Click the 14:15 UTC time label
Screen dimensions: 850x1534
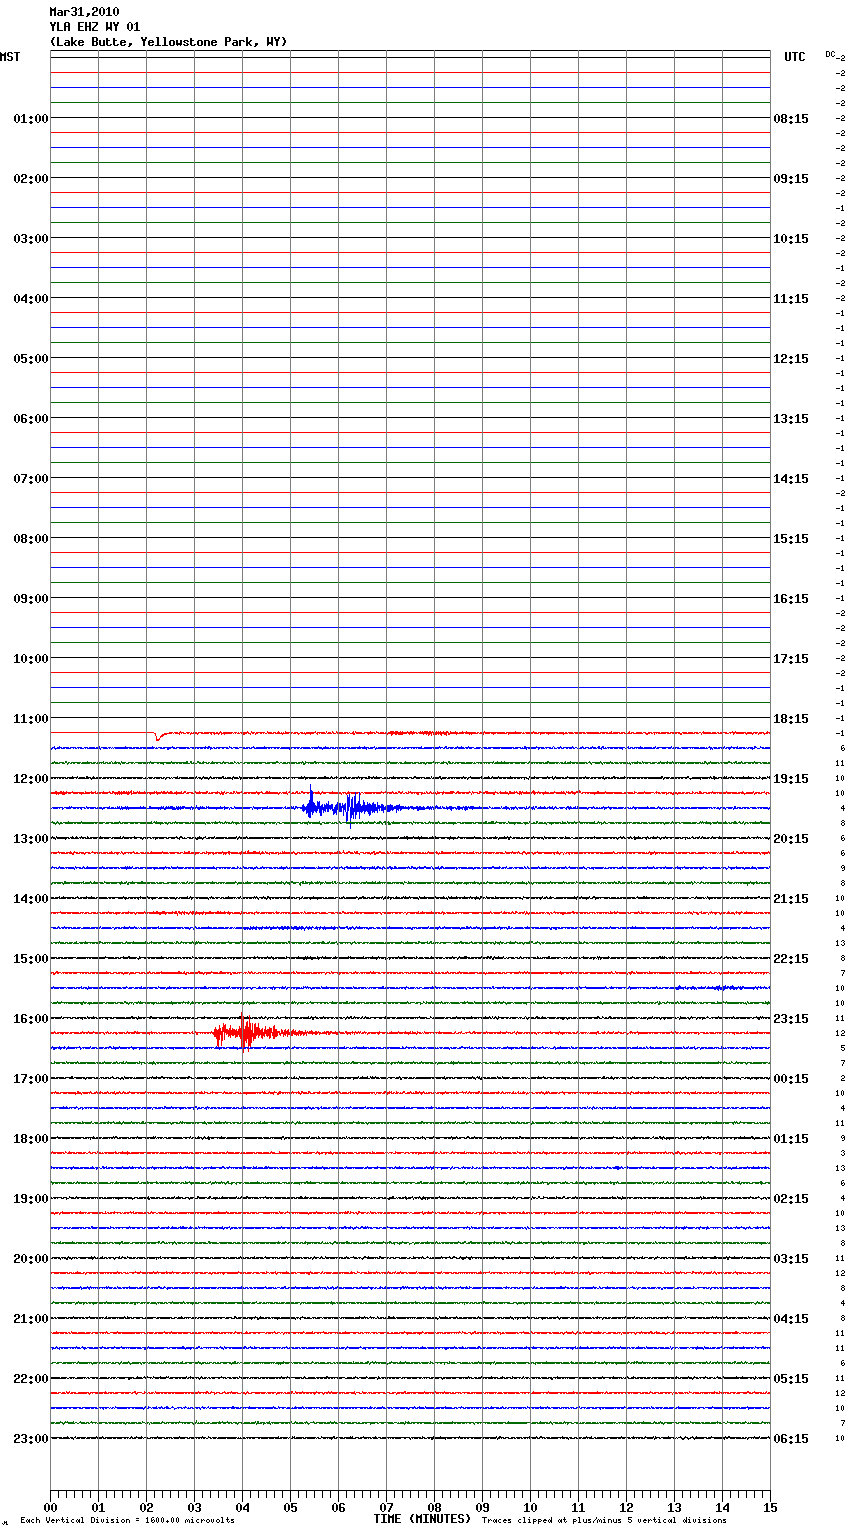click(791, 478)
